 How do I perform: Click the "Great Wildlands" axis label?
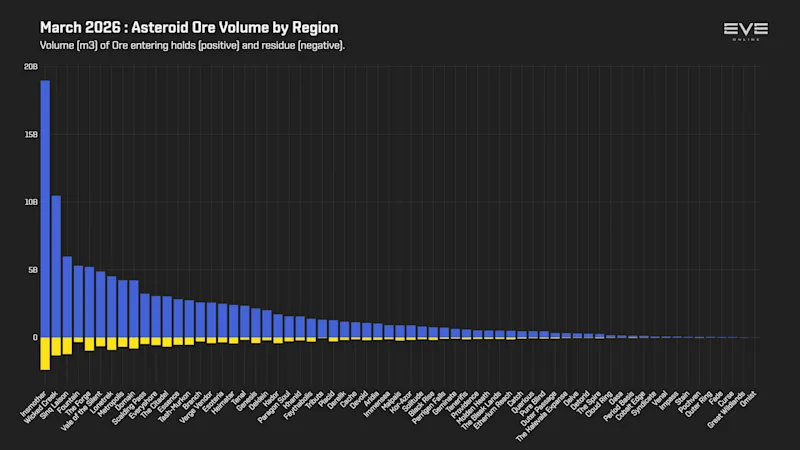(726, 410)
